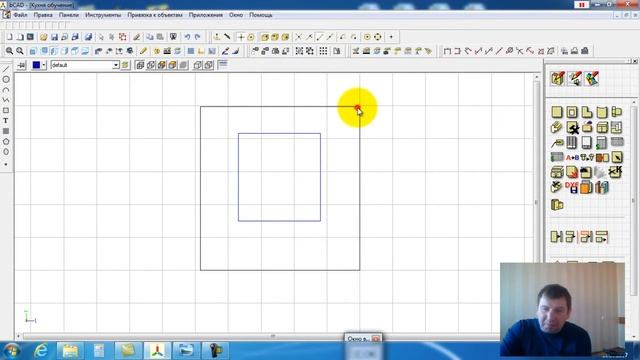Select the Rectangle drawing tool

[x=6, y=111]
